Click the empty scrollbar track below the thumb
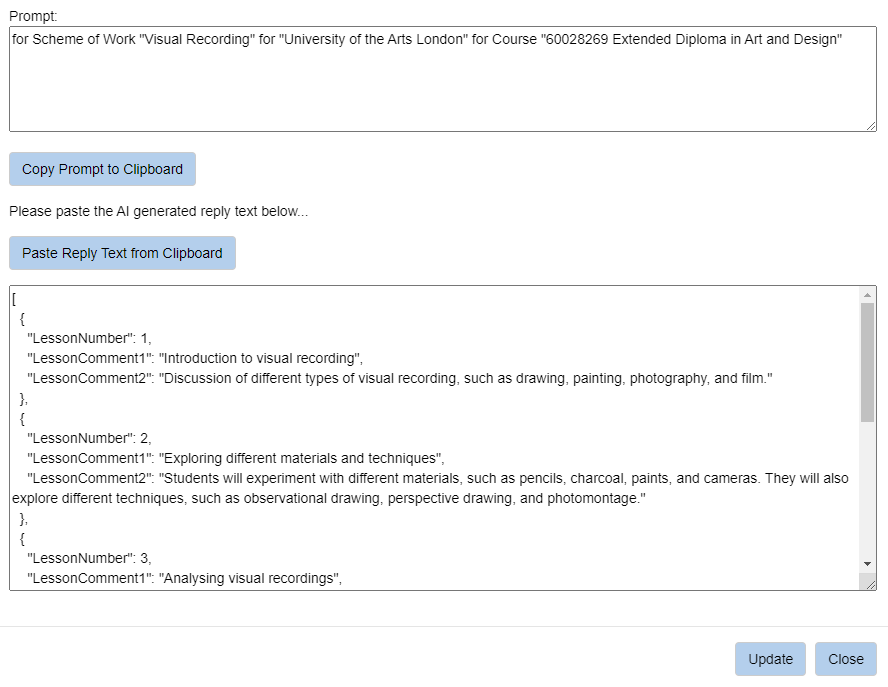This screenshot has height=687, width=888. click(867, 490)
